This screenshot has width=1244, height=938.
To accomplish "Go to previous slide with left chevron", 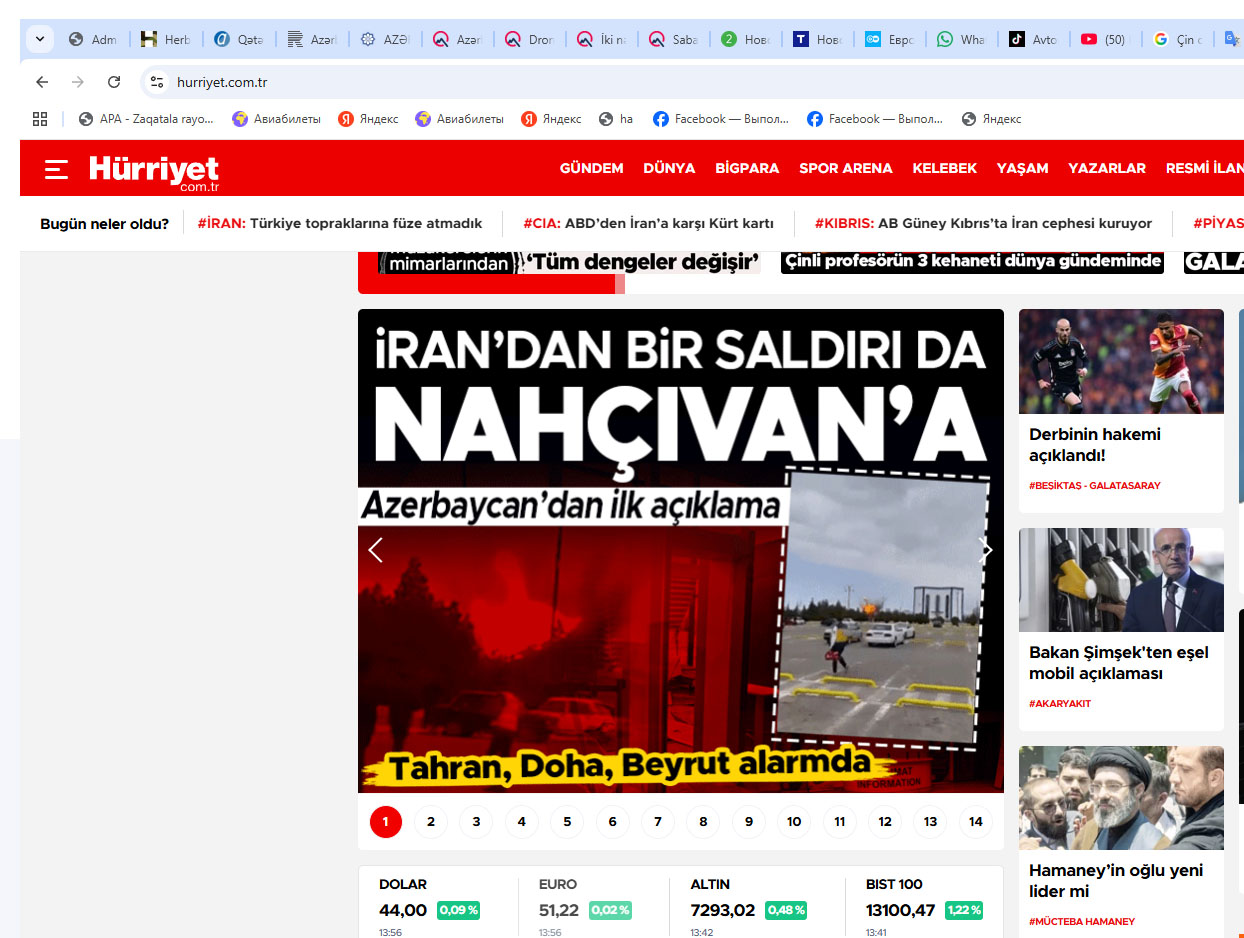I will [376, 550].
